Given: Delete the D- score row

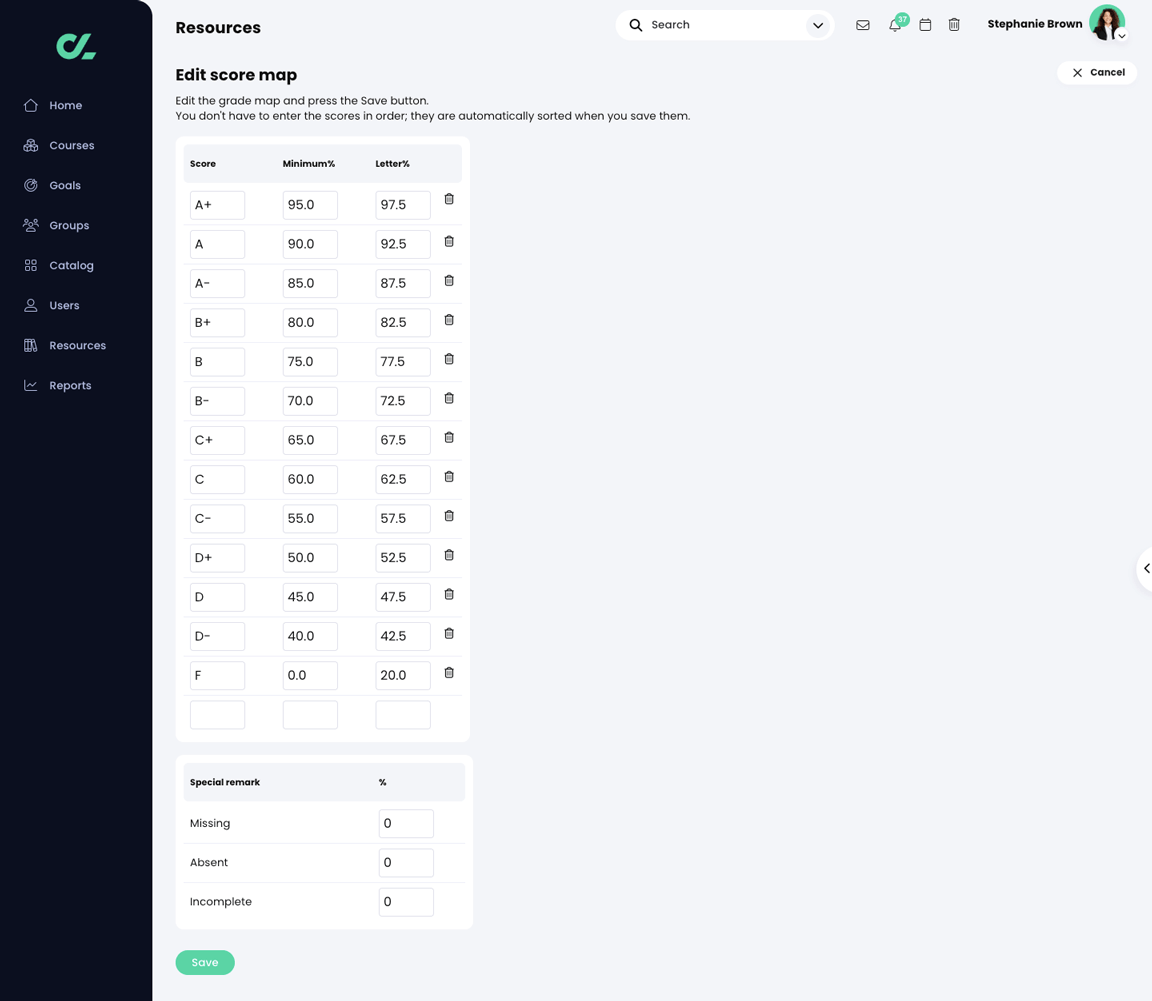Looking at the screenshot, I should [x=449, y=634].
